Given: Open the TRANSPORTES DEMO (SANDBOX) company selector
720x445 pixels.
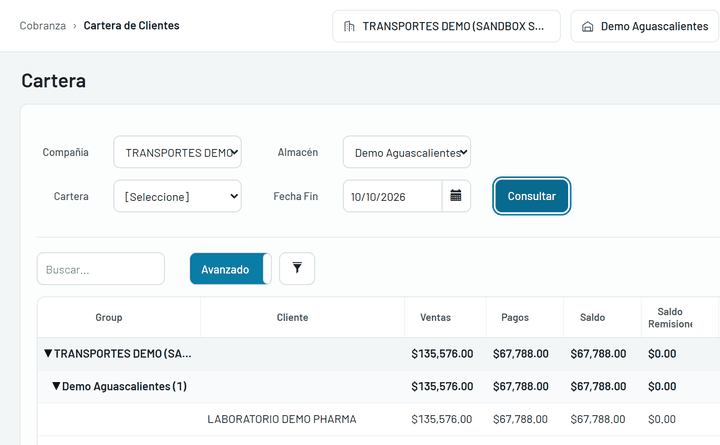Looking at the screenshot, I should (446, 26).
